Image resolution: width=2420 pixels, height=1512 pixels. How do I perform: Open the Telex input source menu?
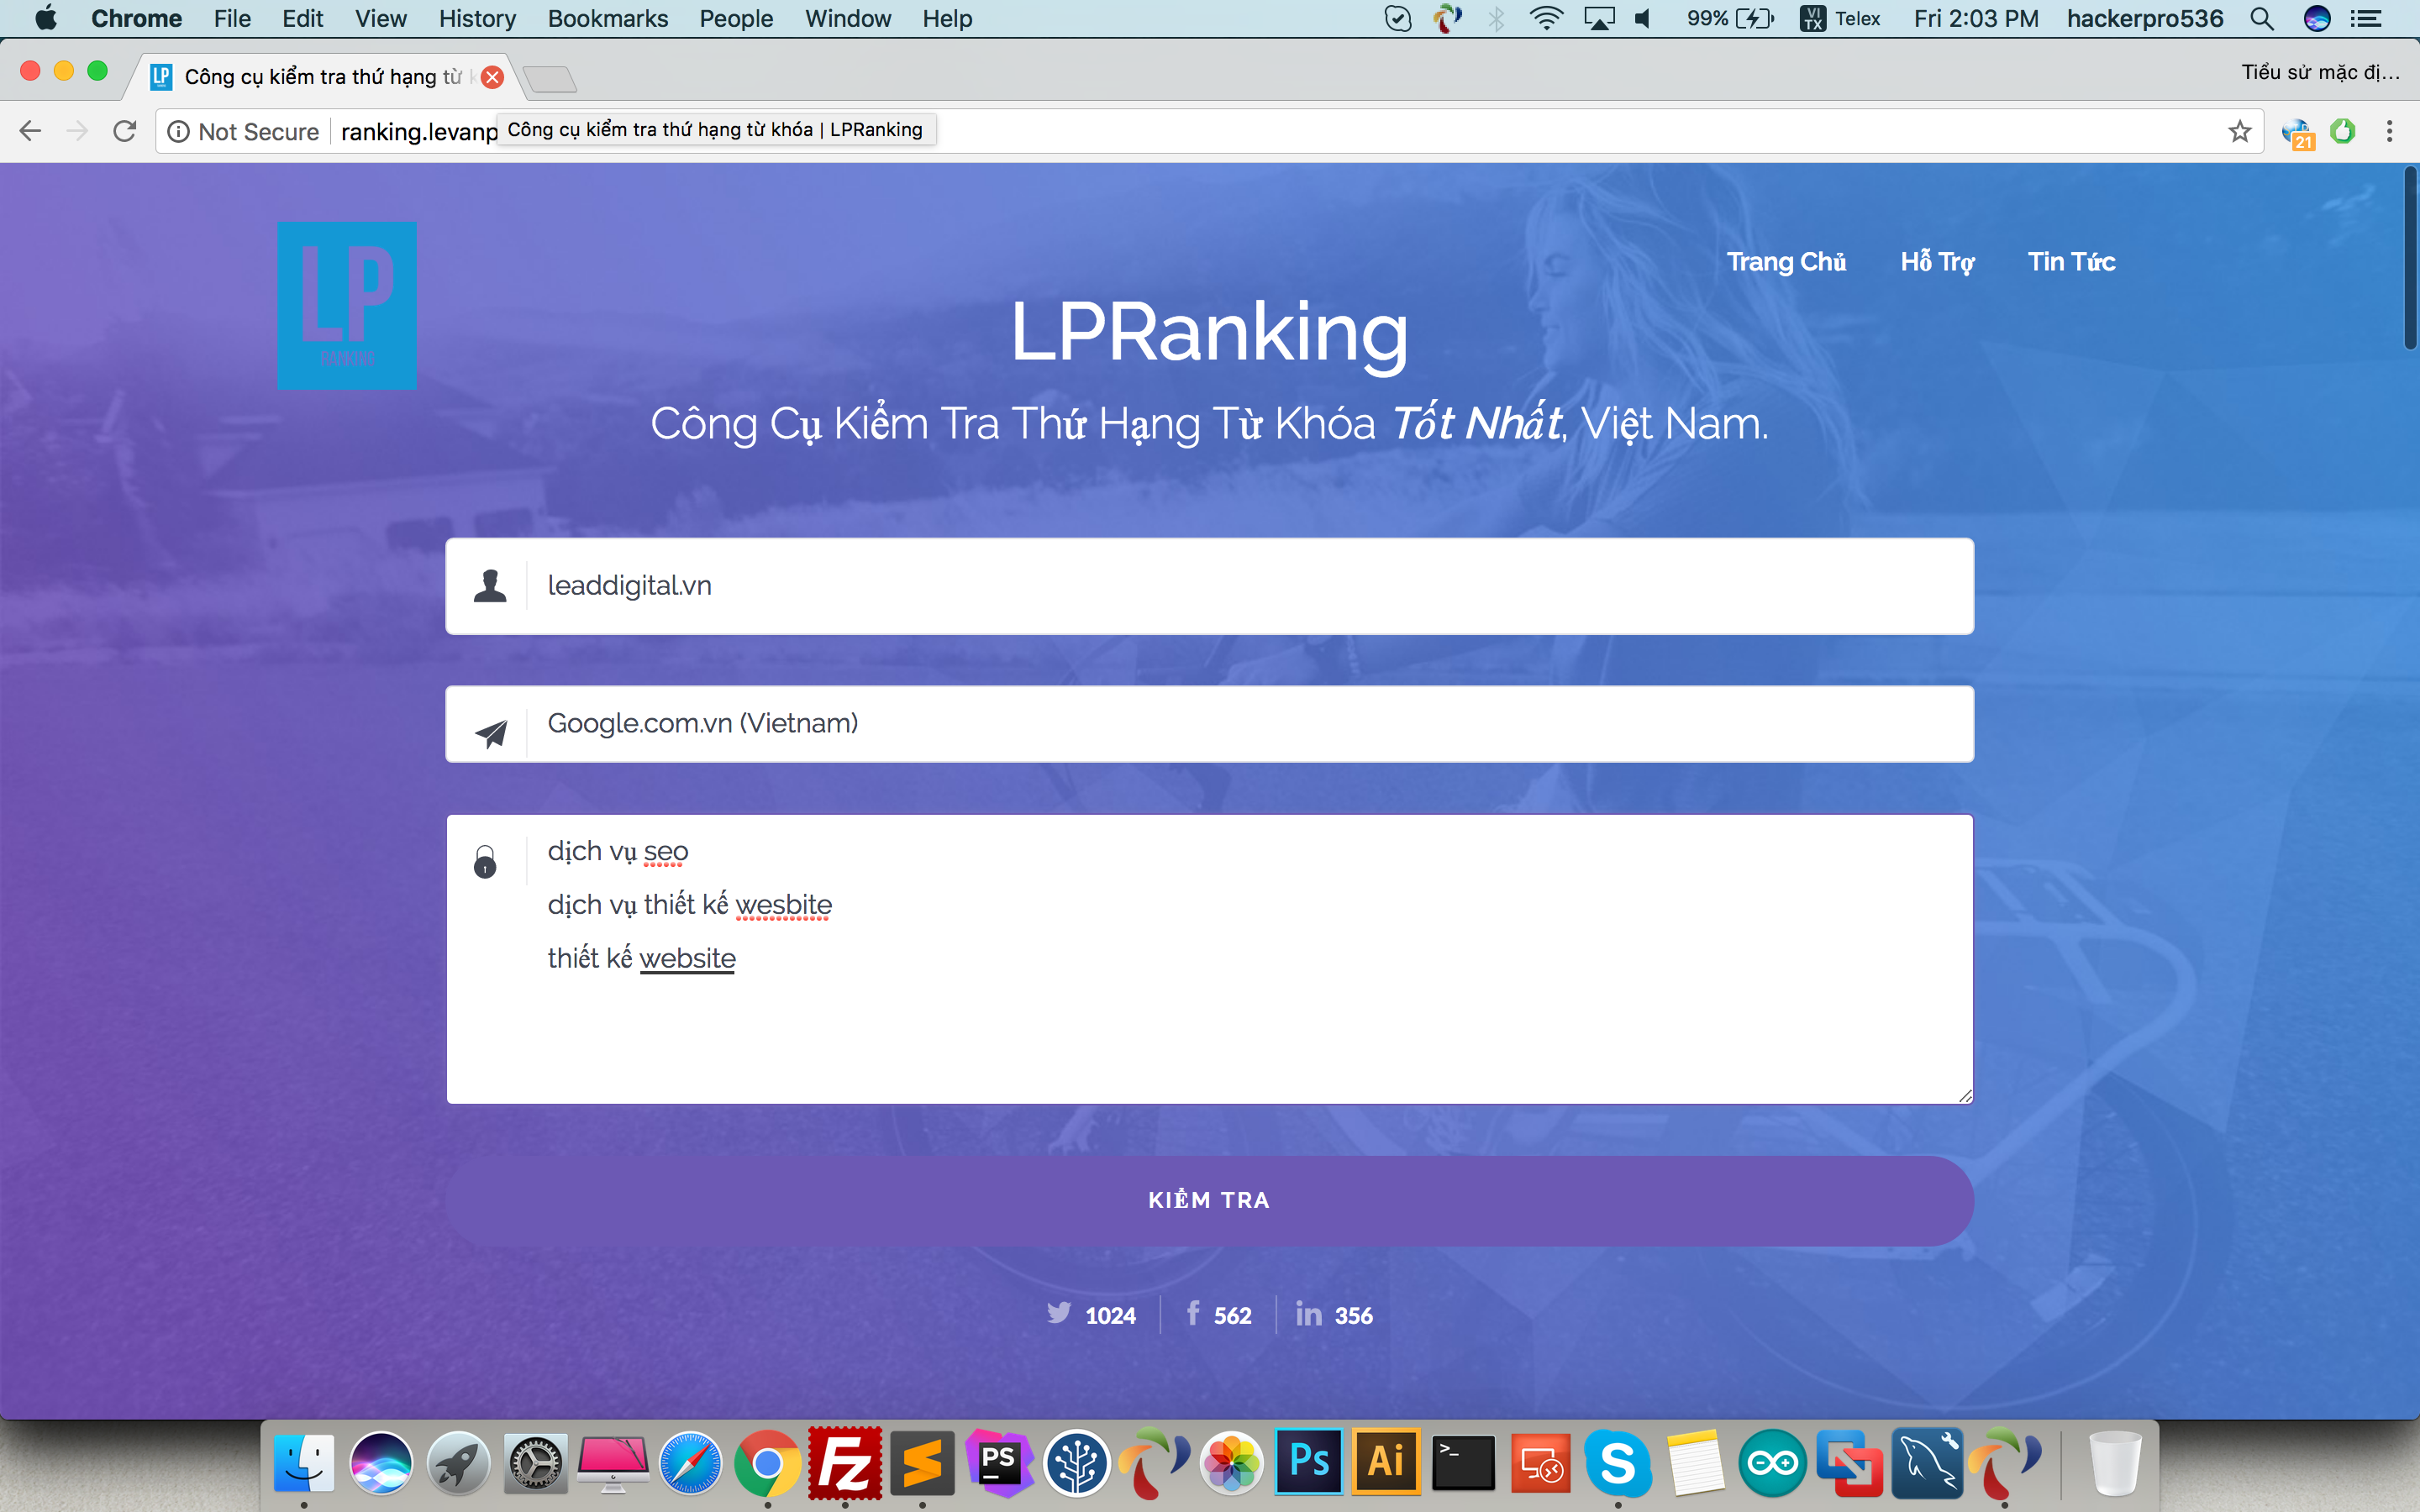coord(1840,19)
